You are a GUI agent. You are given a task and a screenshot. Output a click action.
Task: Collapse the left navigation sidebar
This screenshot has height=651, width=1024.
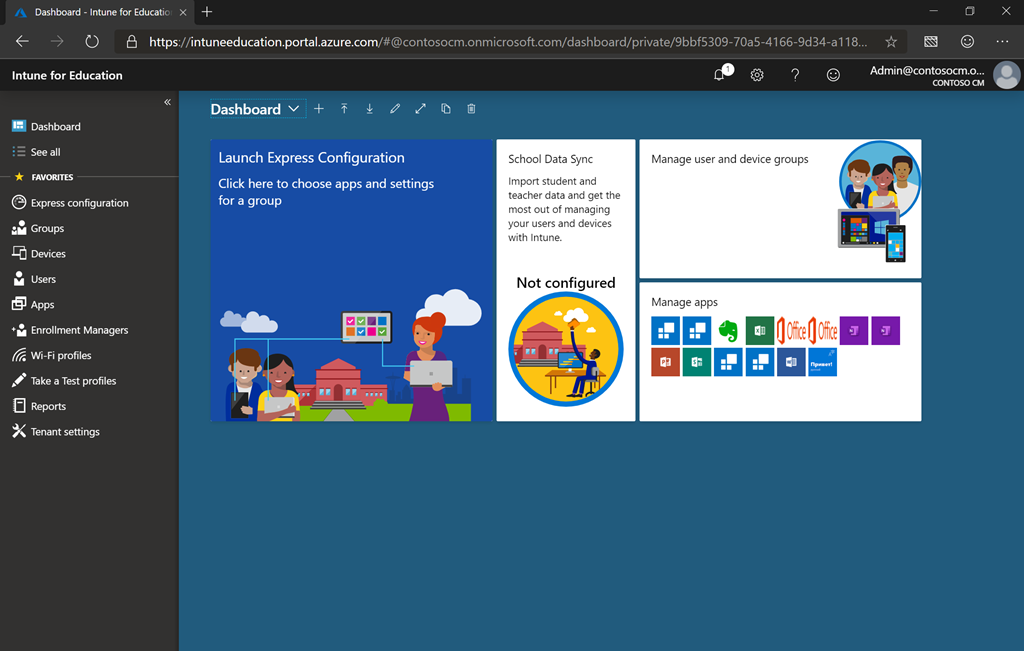(x=167, y=101)
